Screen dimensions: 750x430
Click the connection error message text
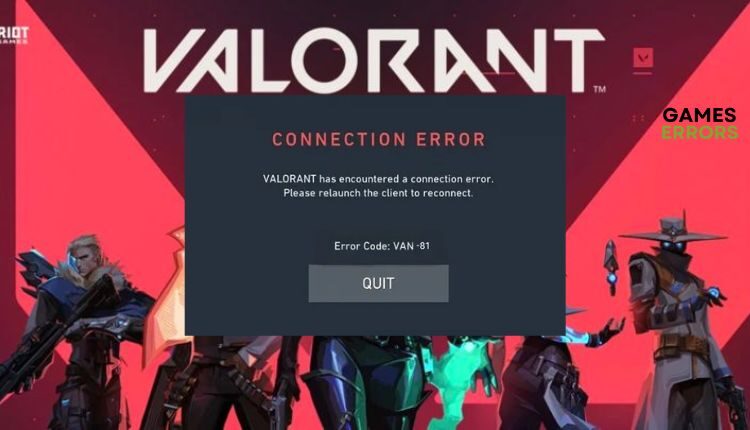378,186
